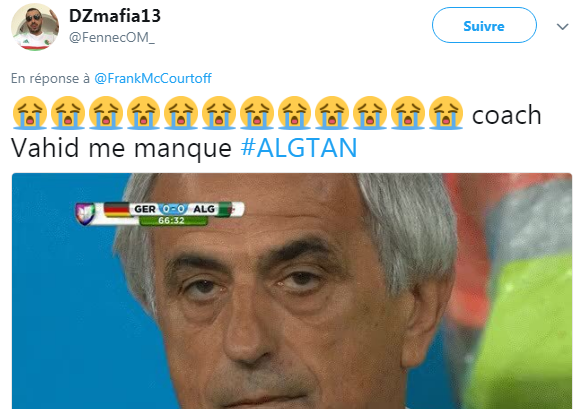Screen dimensions: 586x409
Task: Click the 66:32 match timer in image
Action: click(172, 221)
